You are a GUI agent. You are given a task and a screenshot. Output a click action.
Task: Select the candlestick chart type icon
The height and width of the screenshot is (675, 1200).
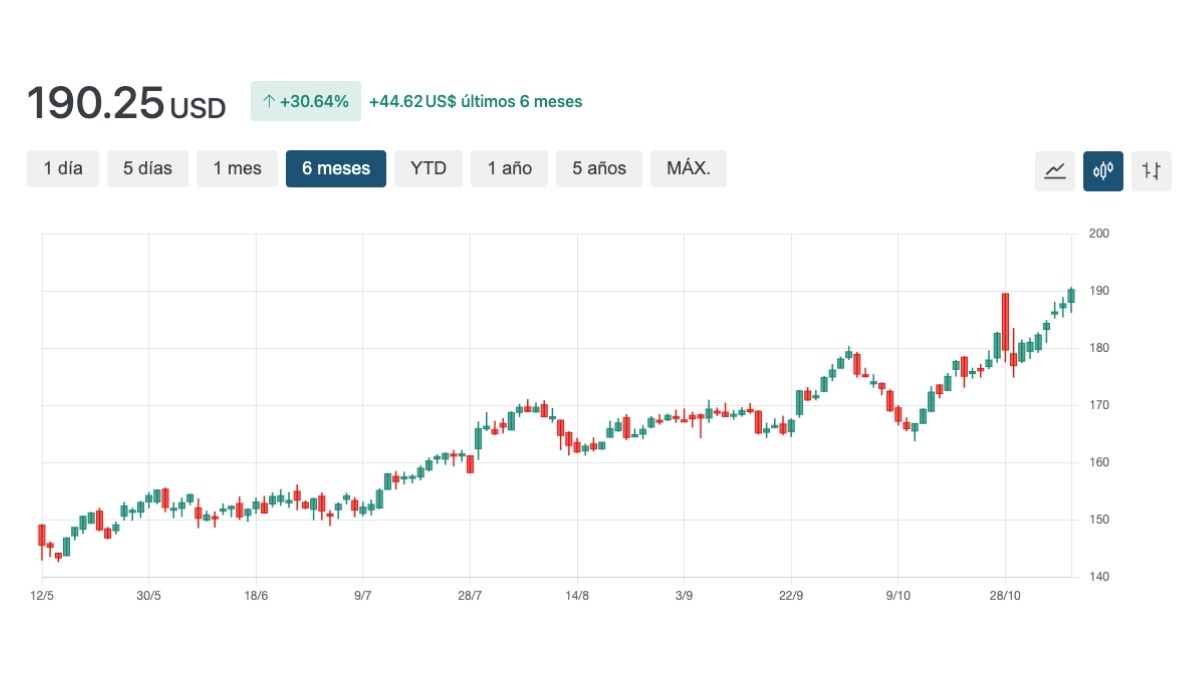pyautogui.click(x=1103, y=171)
